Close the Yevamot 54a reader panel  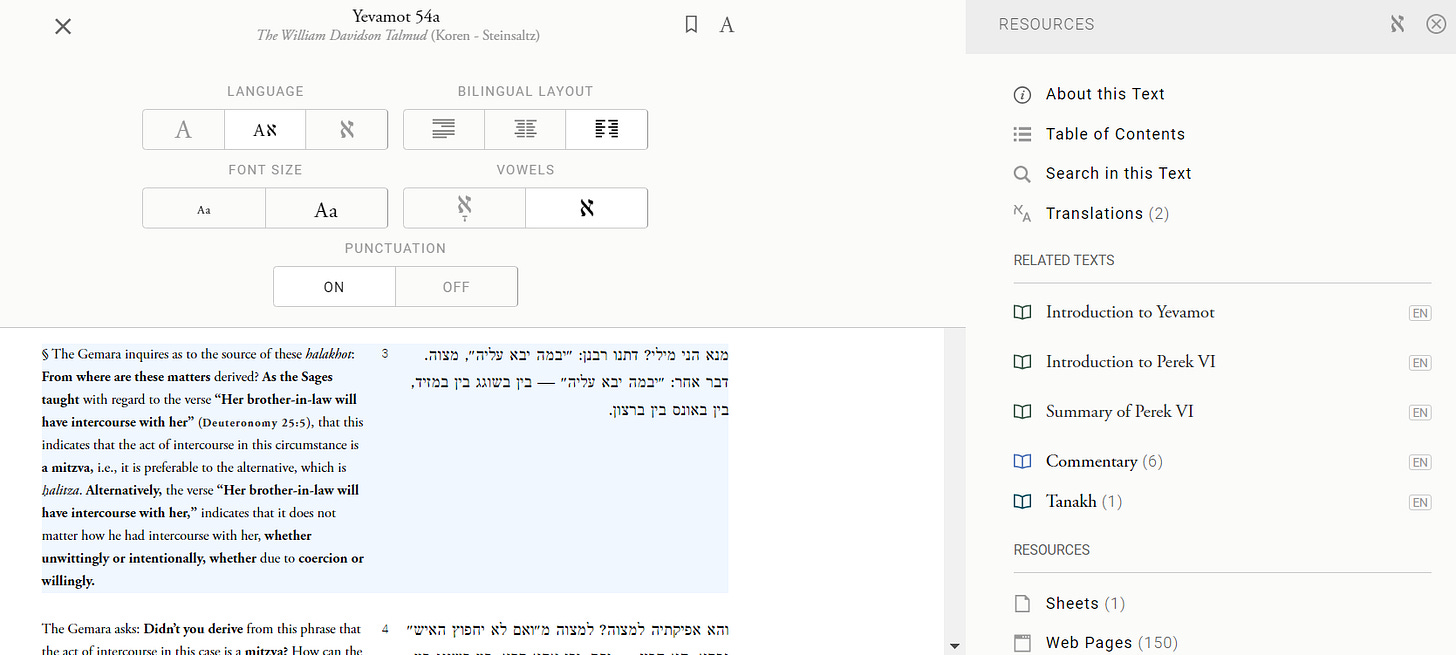[63, 26]
